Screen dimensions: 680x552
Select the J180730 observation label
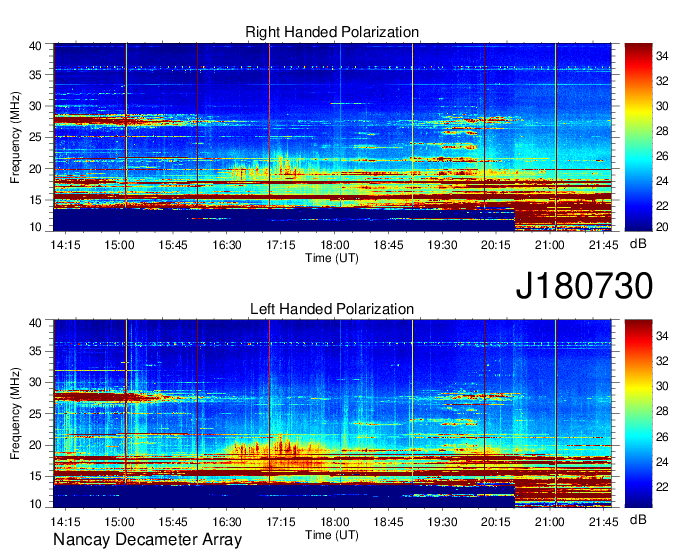(x=584, y=286)
